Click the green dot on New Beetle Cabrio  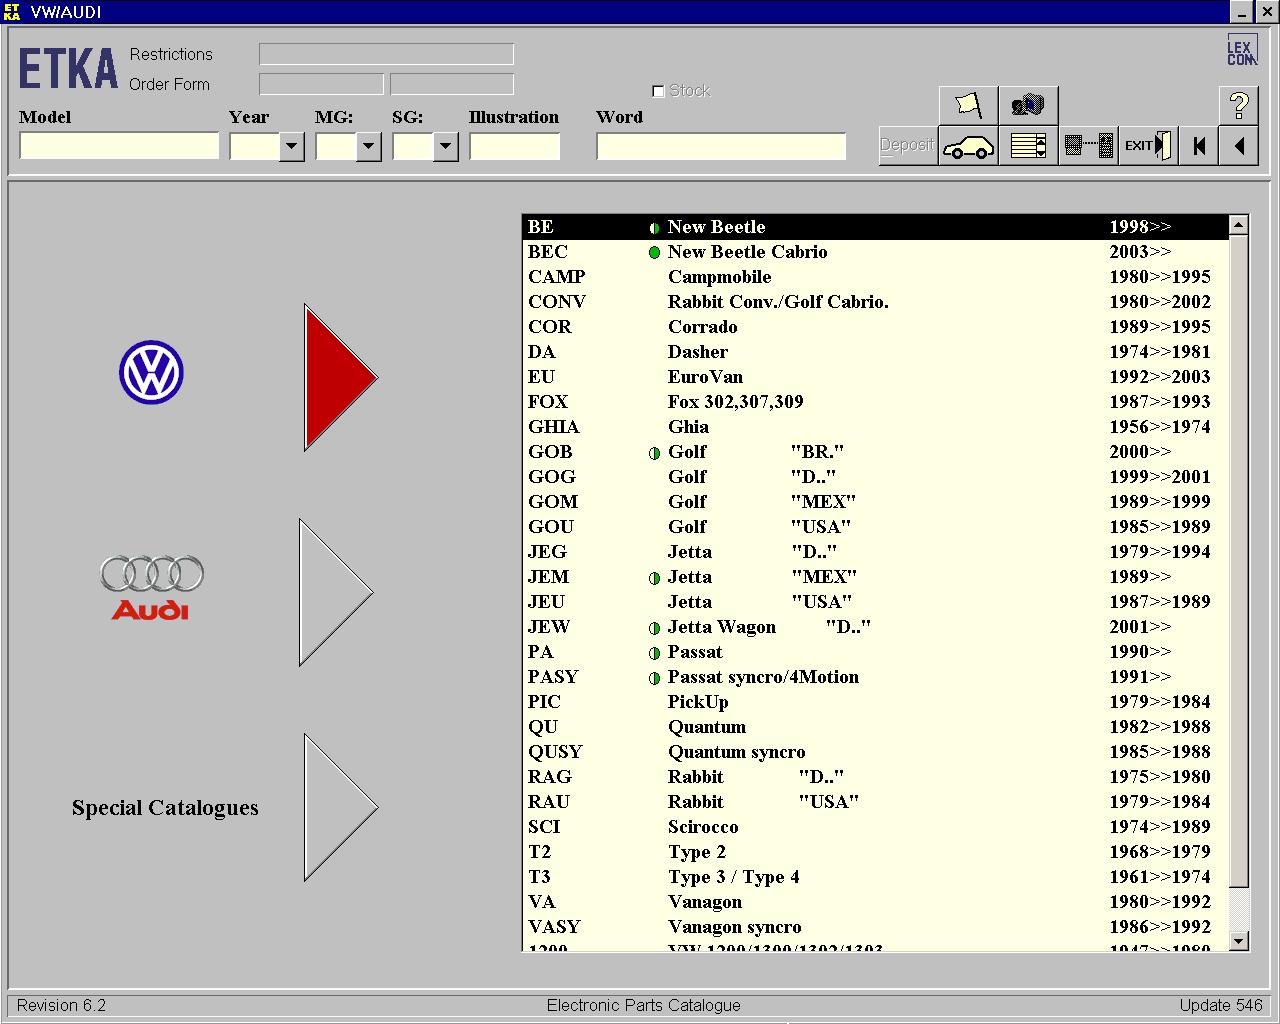pyautogui.click(x=654, y=253)
